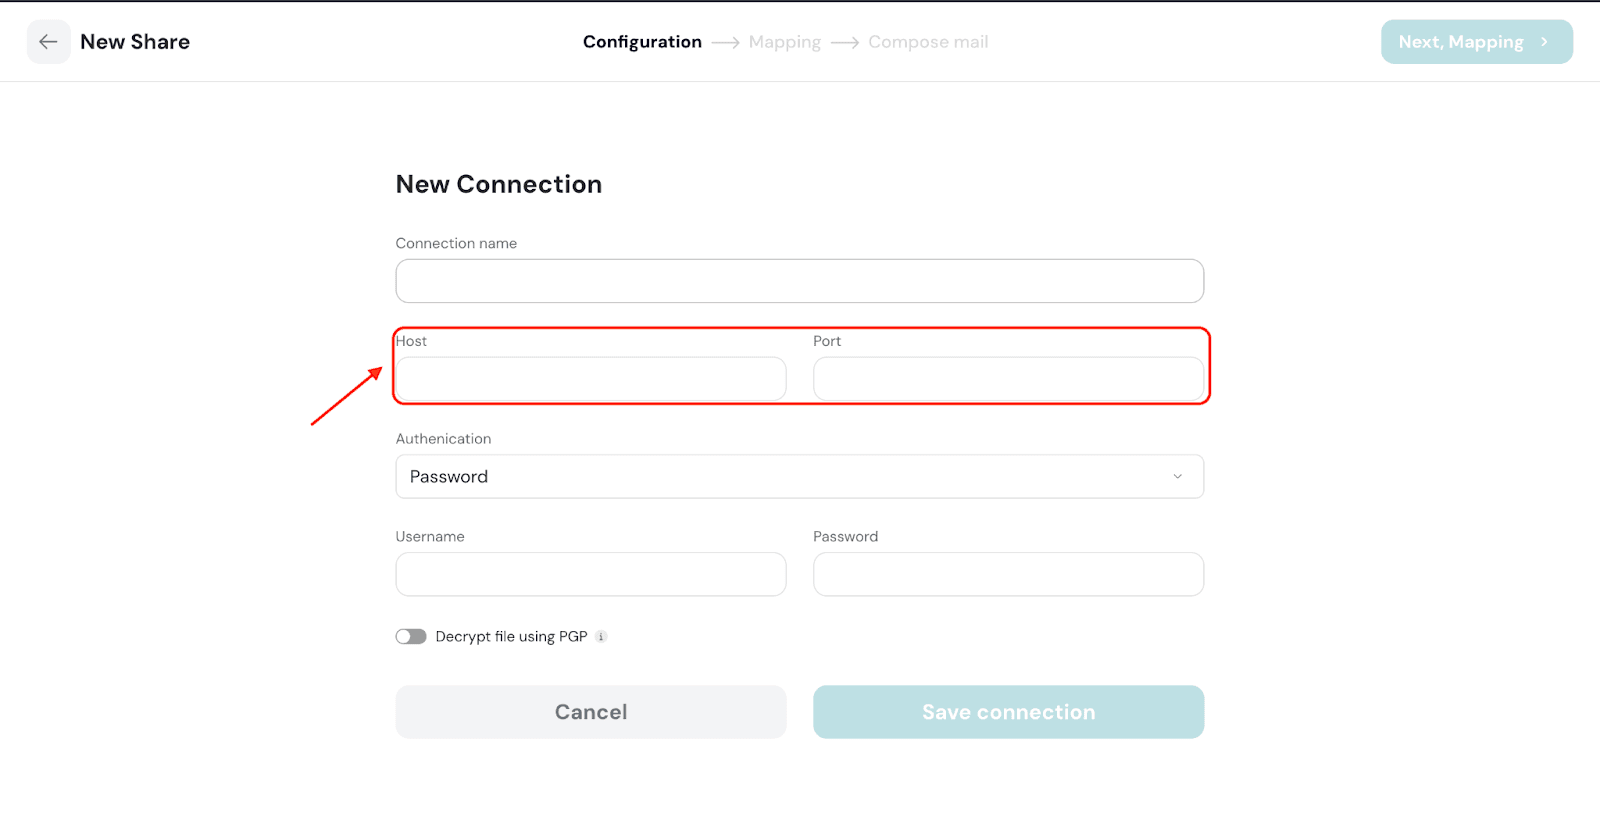The width and height of the screenshot is (1600, 820).
Task: Click the Decrypt file using PGP label
Action: 511,637
